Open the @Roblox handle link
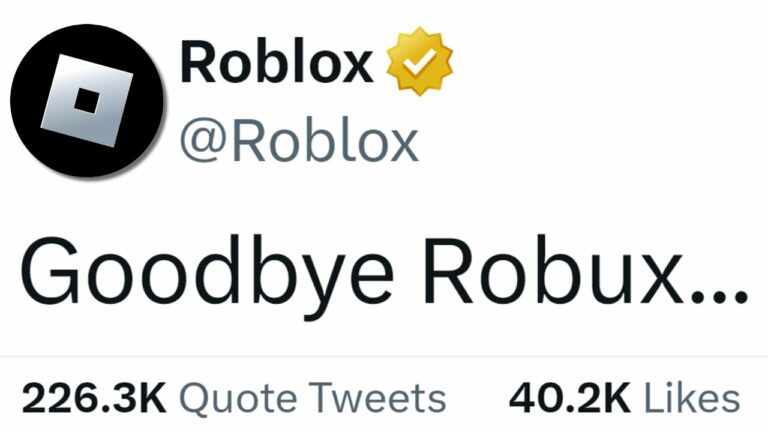This screenshot has width=768, height=432. click(x=299, y=141)
